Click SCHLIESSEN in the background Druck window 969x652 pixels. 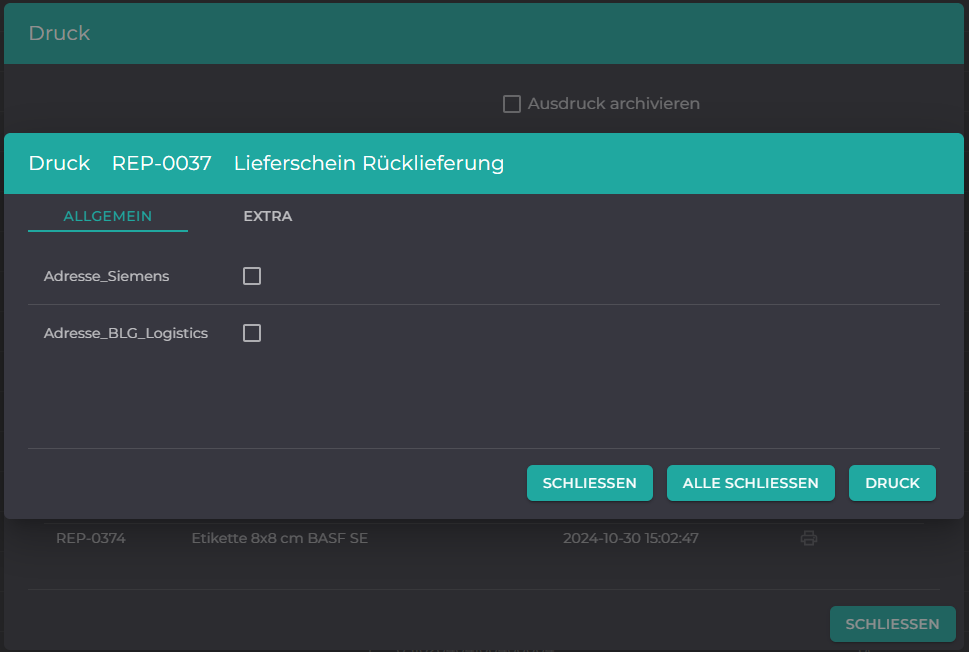coord(892,624)
